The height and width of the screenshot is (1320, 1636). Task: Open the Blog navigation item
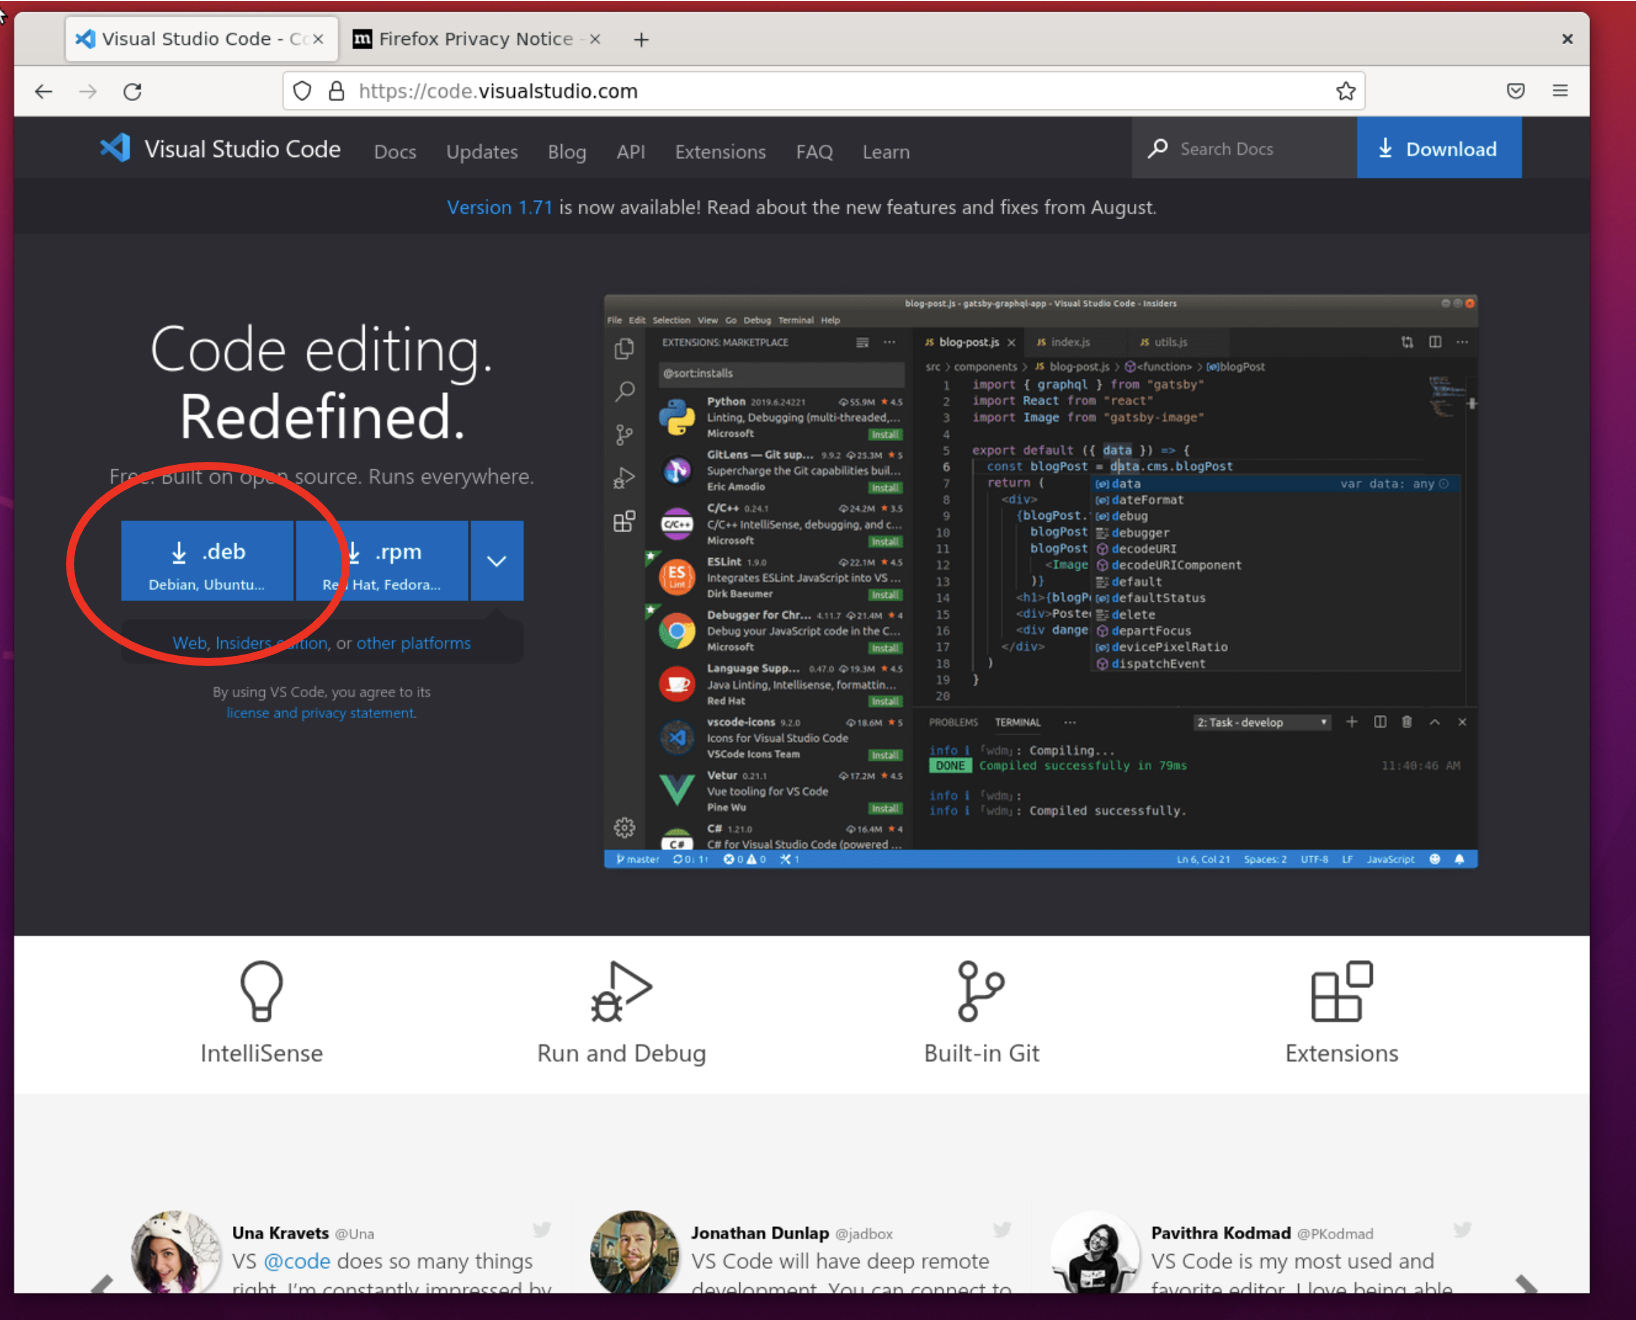[567, 152]
